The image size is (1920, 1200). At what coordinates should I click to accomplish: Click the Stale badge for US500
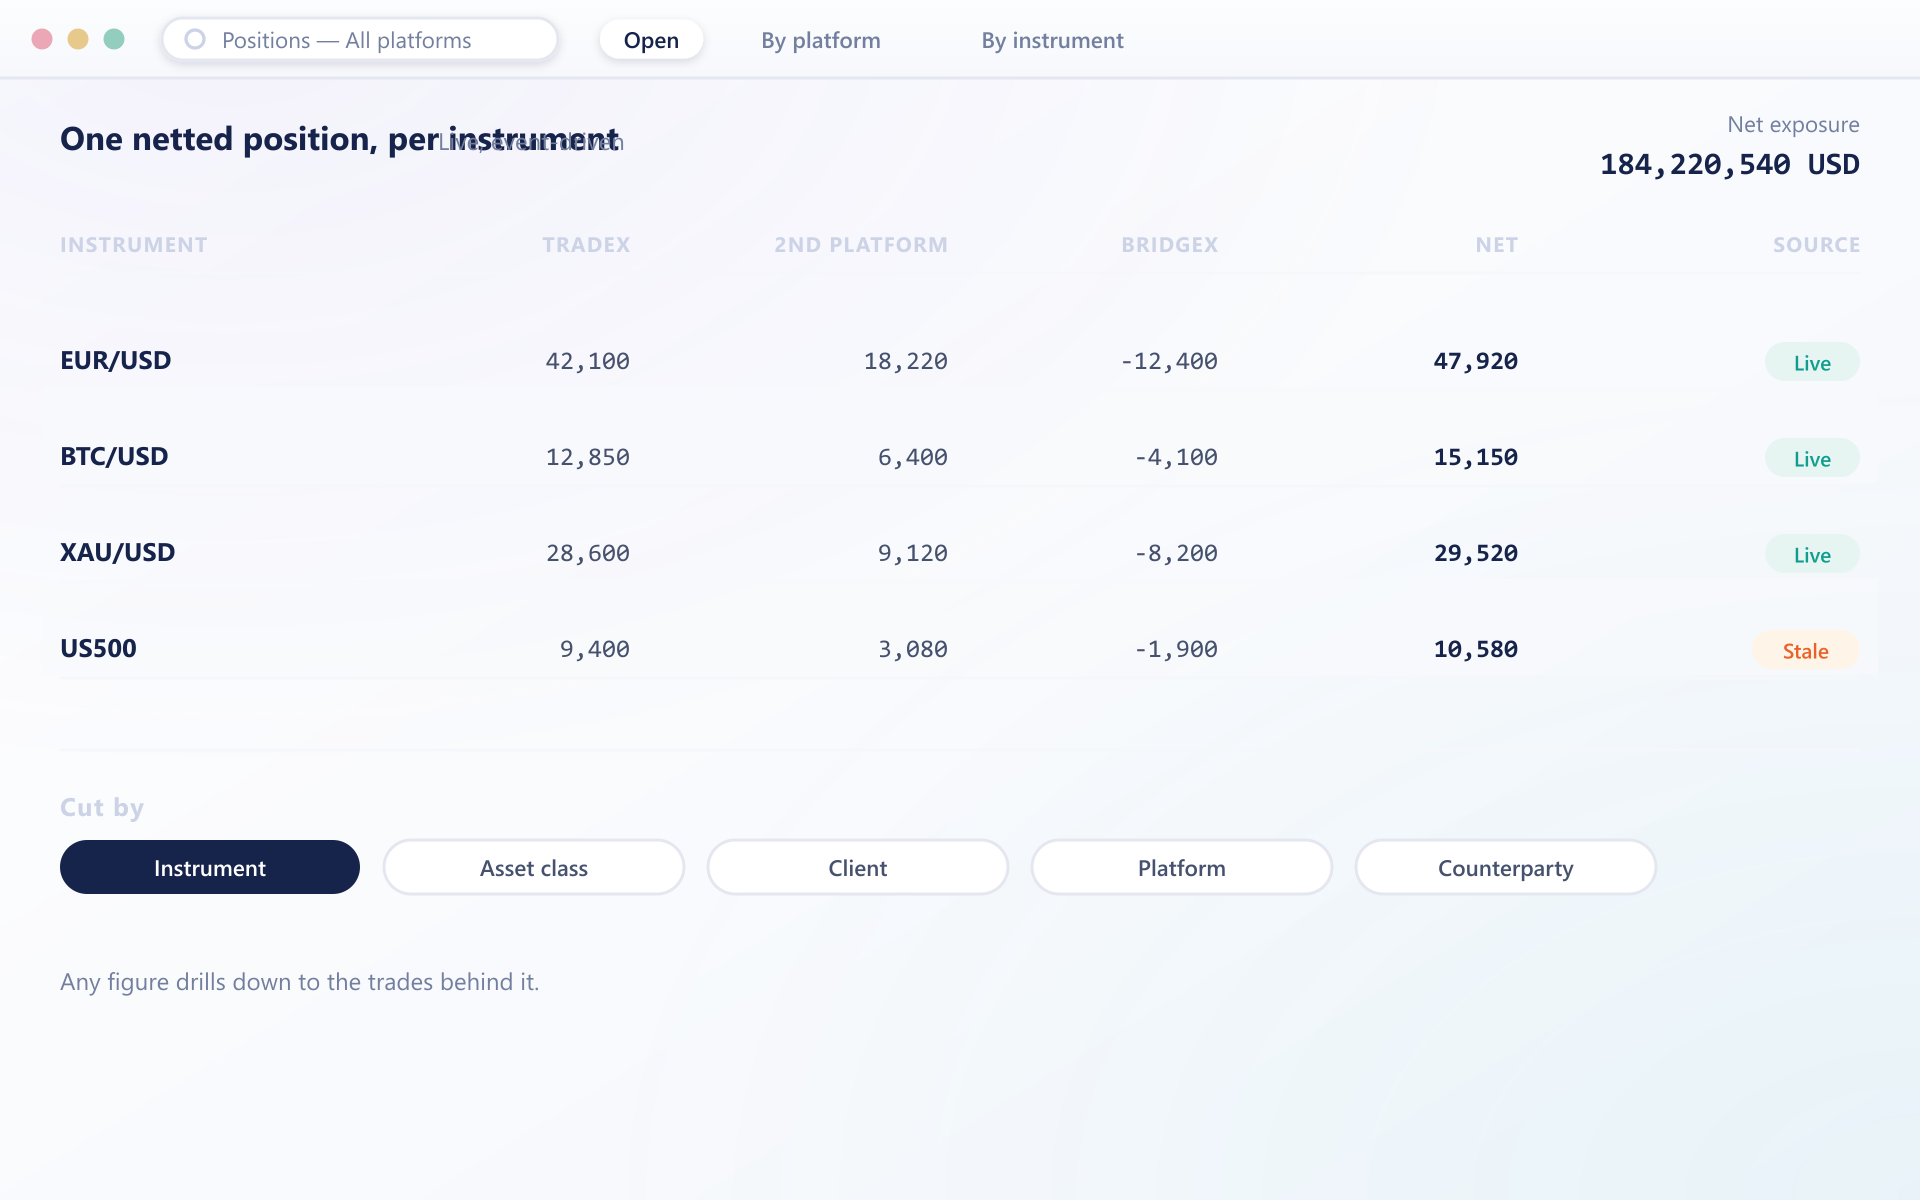pos(1806,650)
